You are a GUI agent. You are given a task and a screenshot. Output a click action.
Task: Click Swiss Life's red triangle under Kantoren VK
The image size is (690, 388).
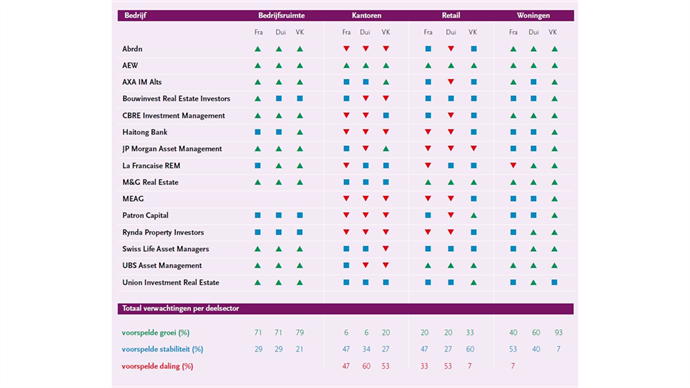386,249
